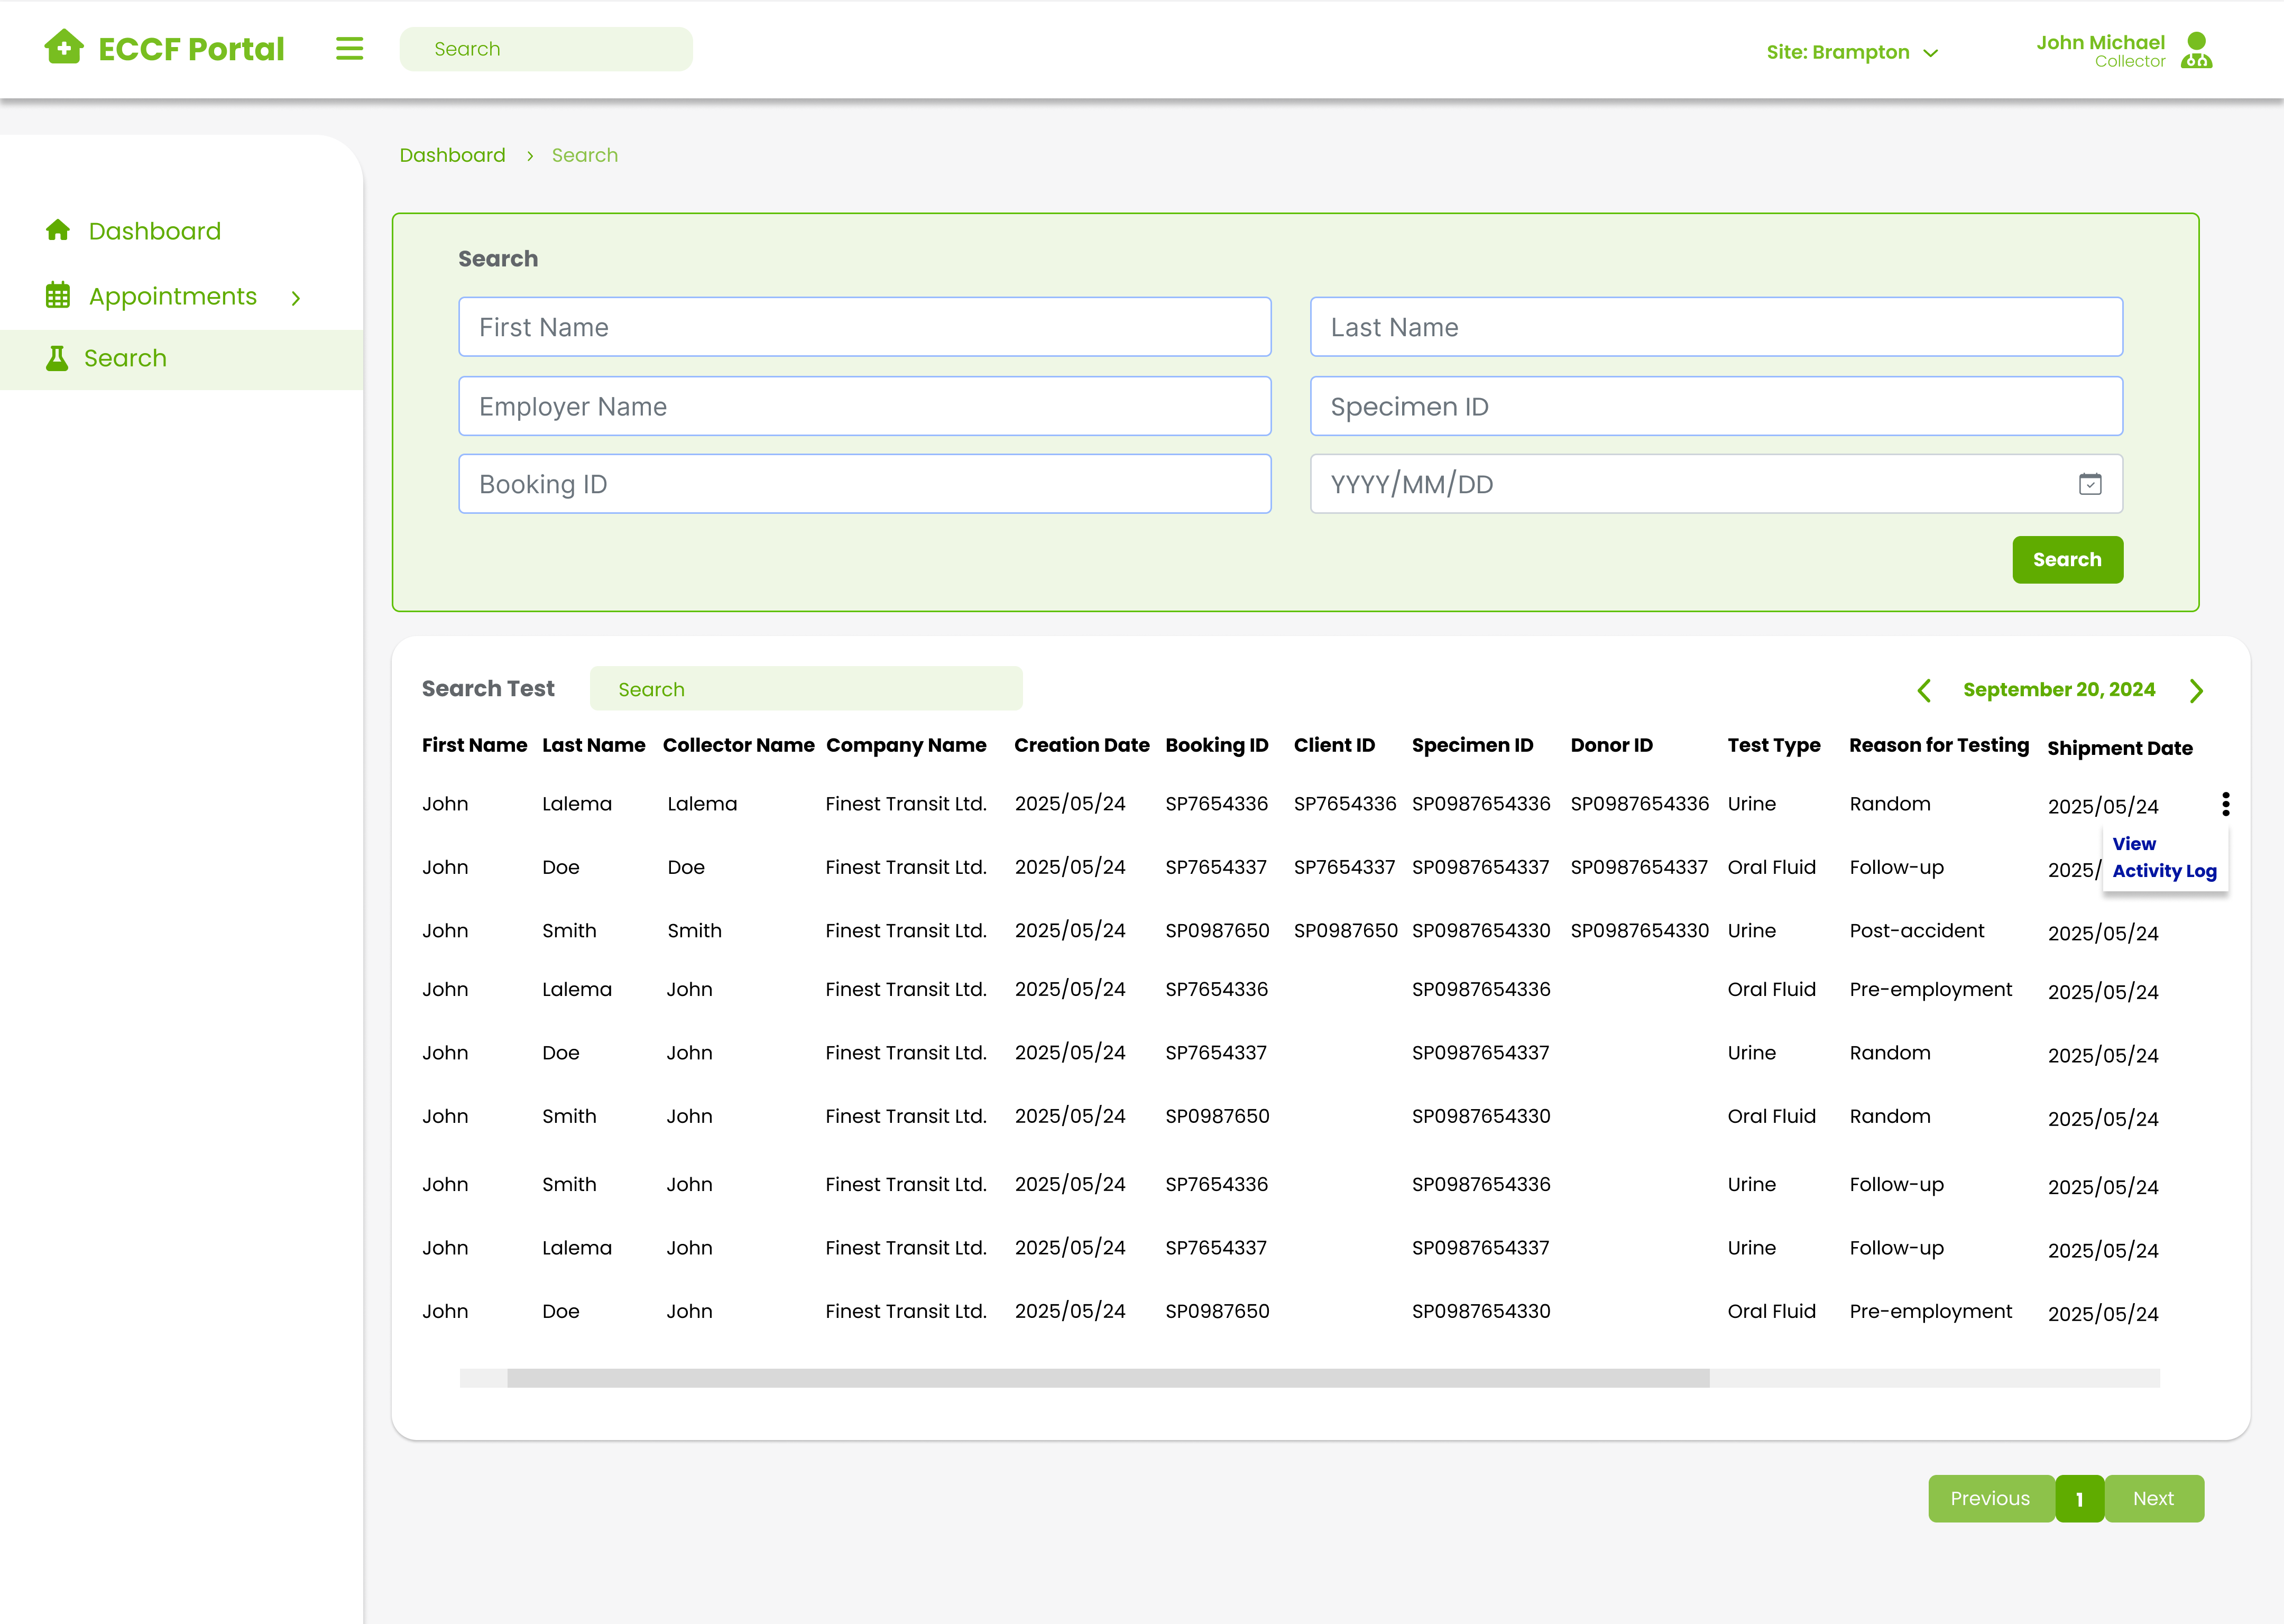Click the Company Name column header
Viewport: 2284px width, 1624px height.
pos(906,746)
